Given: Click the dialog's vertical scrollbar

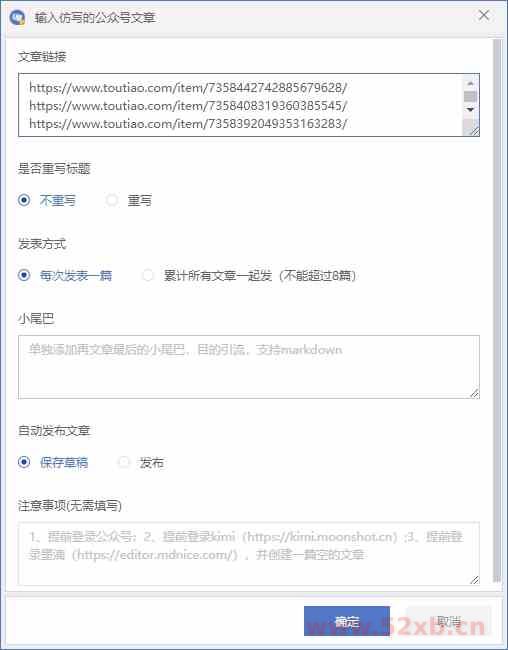Looking at the screenshot, I should [496, 311].
